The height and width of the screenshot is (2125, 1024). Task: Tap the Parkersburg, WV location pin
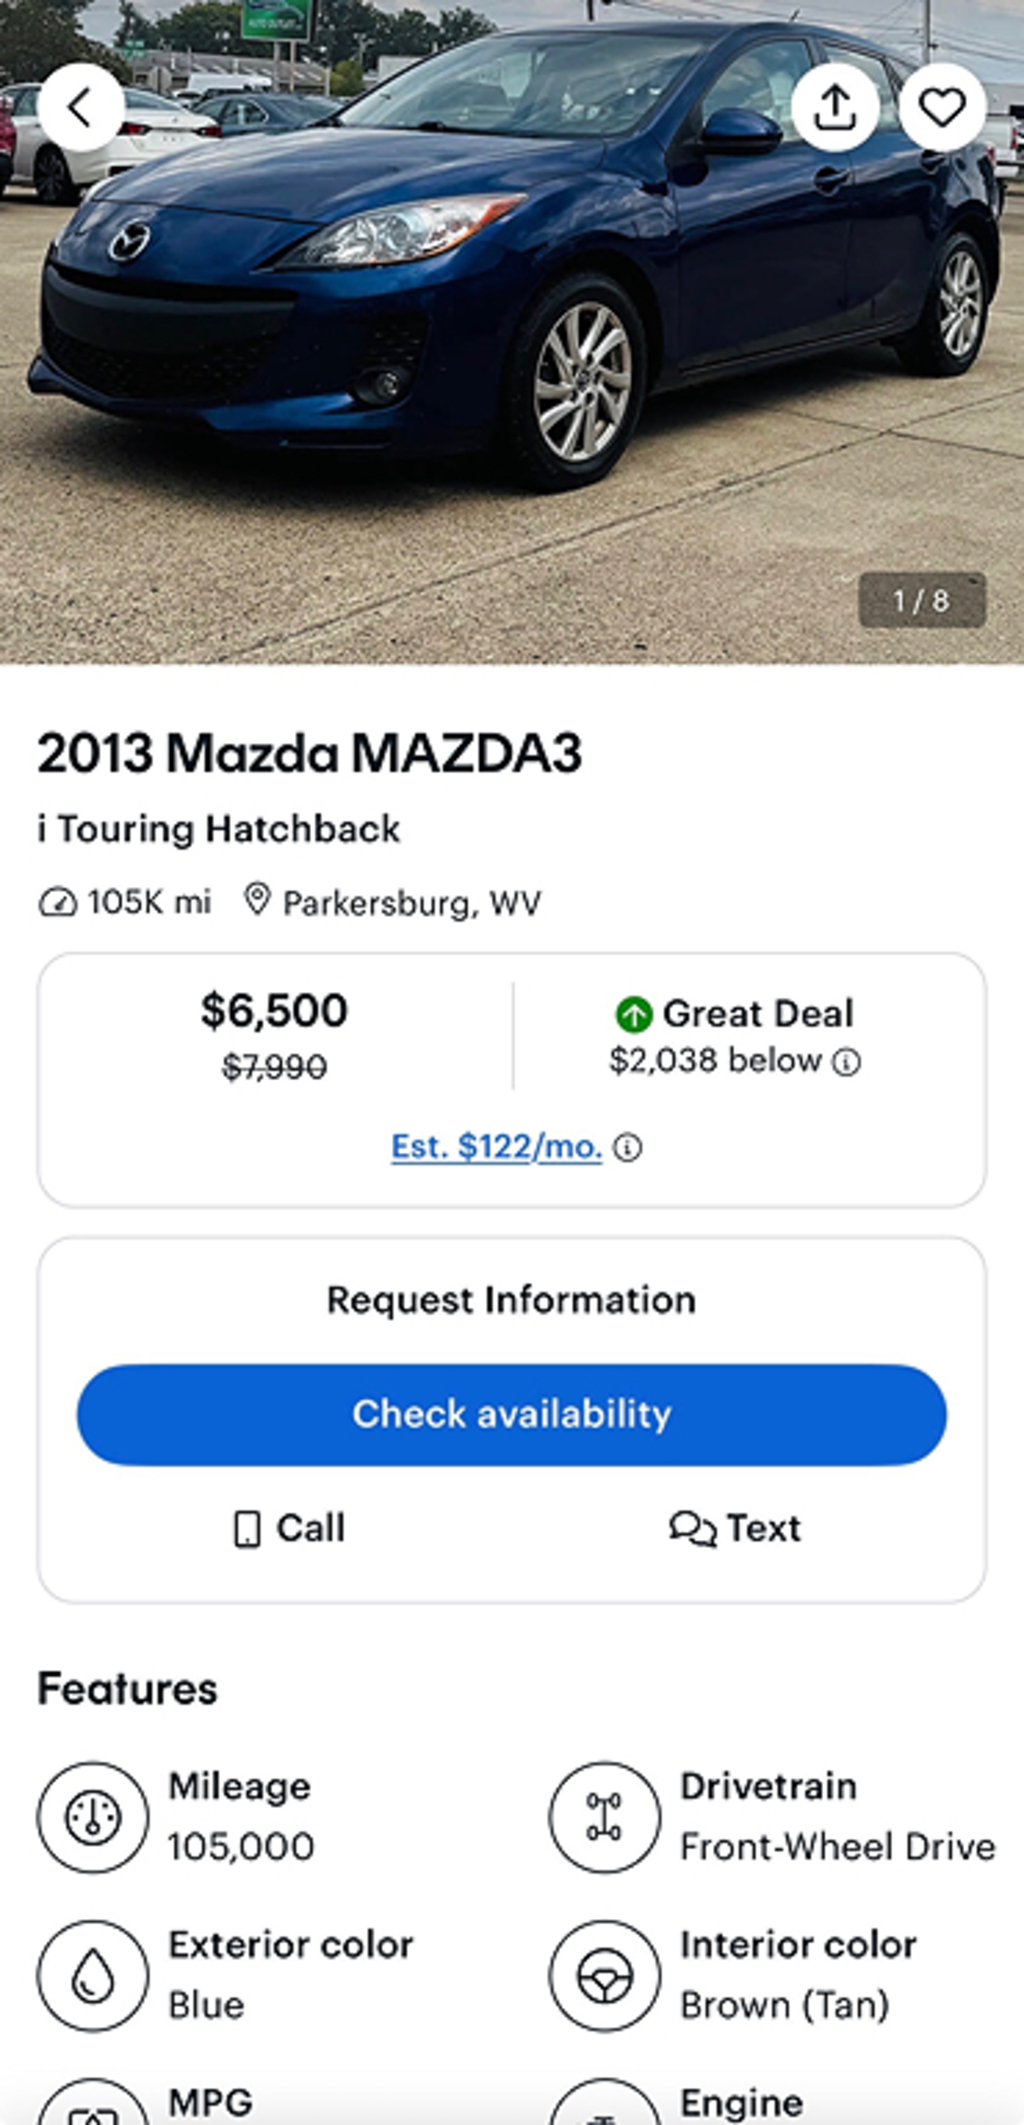point(257,900)
